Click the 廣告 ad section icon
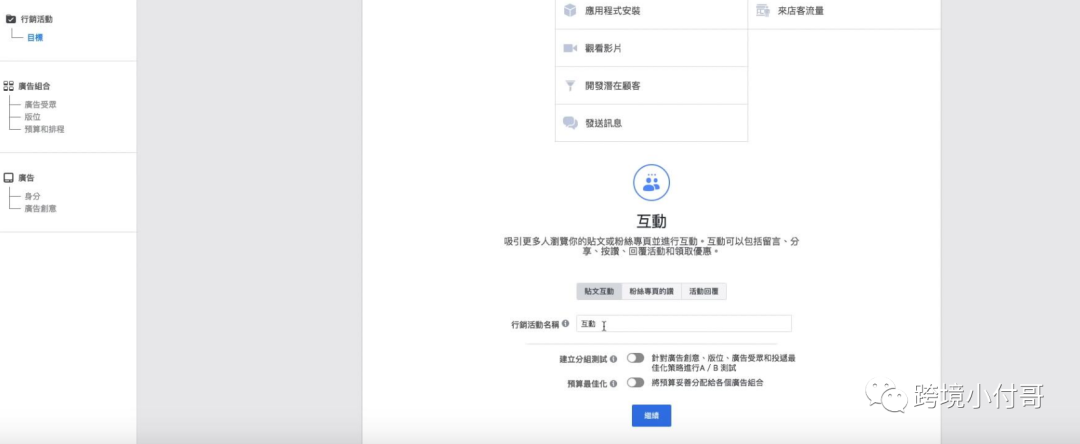Screen dimensions: 1080x444 click(9, 178)
